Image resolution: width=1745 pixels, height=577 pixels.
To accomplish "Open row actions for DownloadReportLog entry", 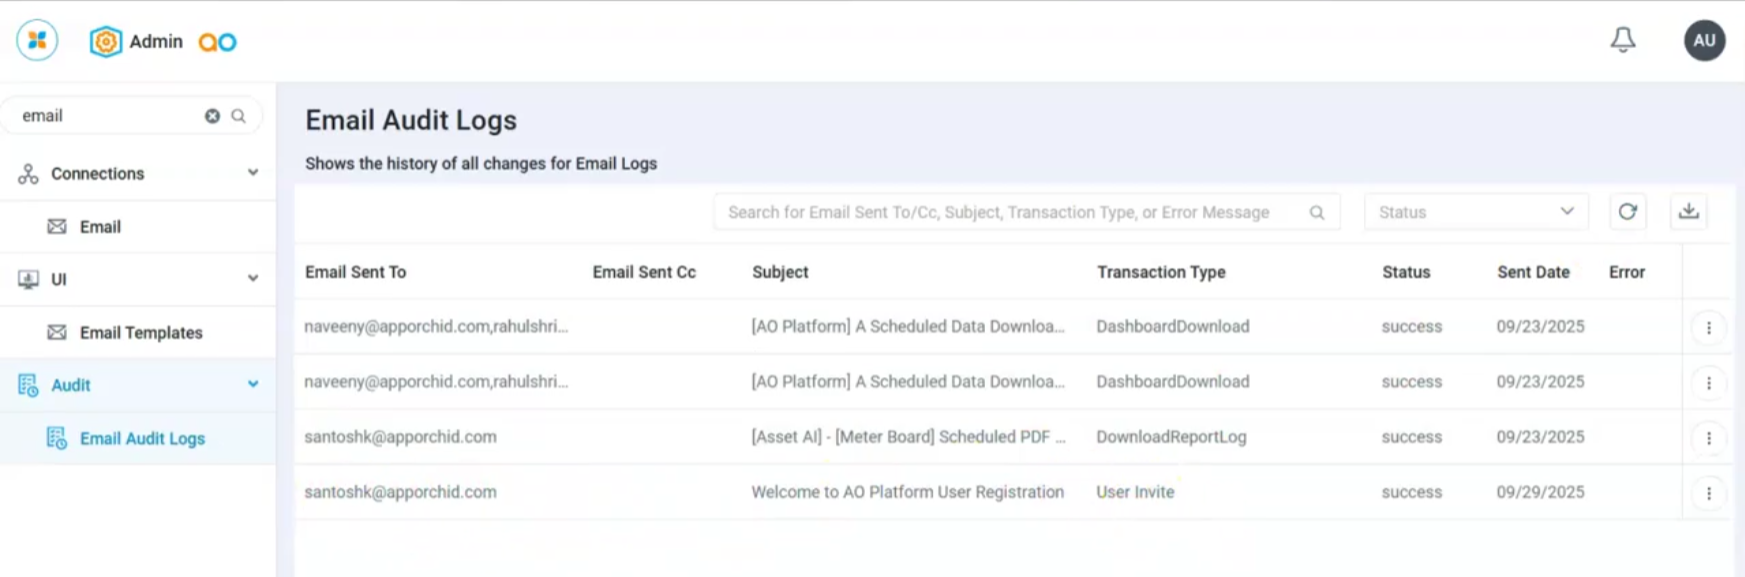I will (1708, 438).
